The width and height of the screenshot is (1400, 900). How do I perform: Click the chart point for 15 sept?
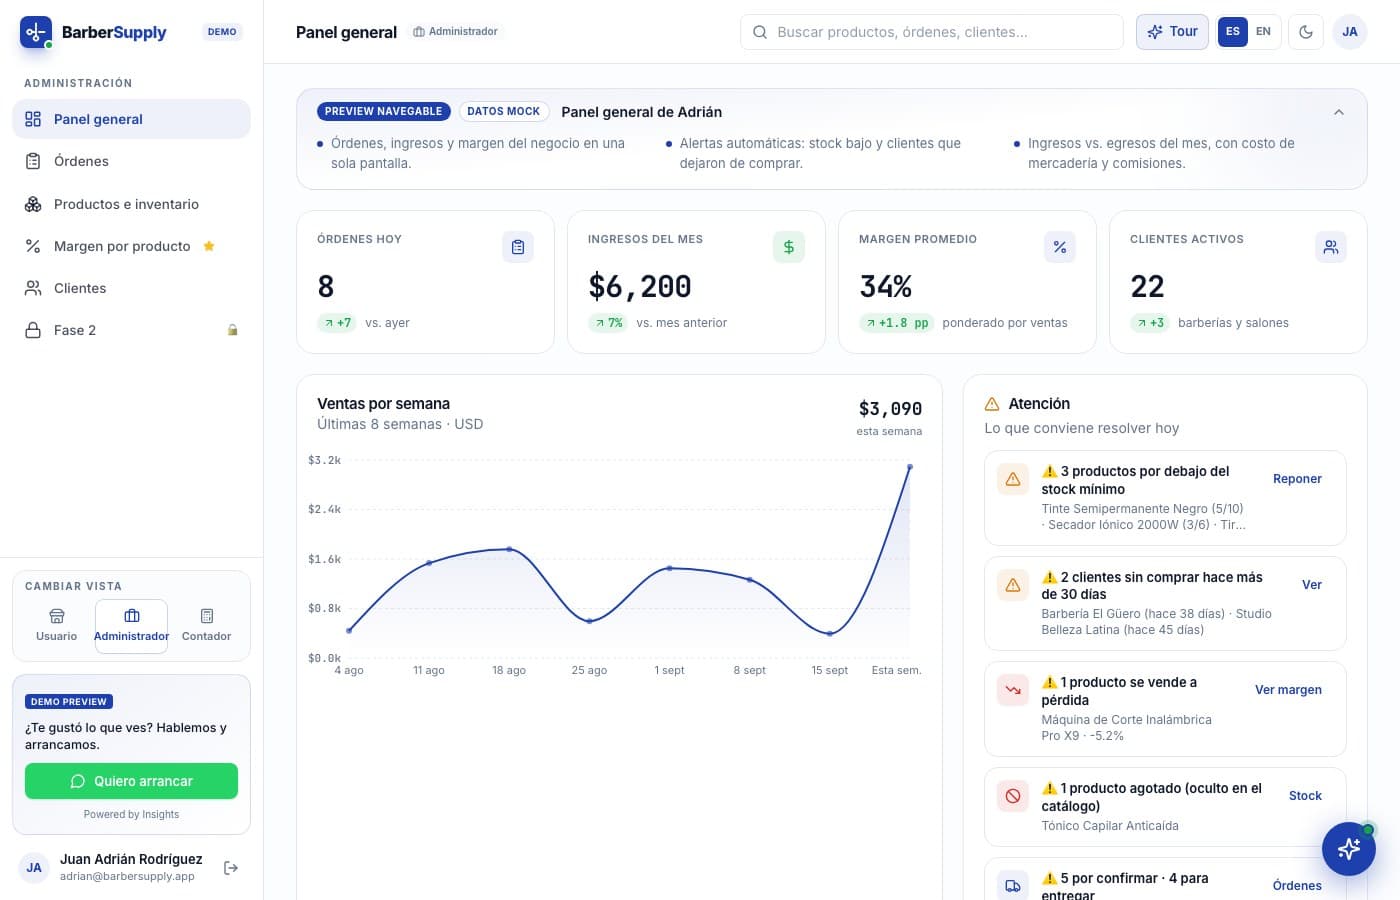click(x=830, y=633)
